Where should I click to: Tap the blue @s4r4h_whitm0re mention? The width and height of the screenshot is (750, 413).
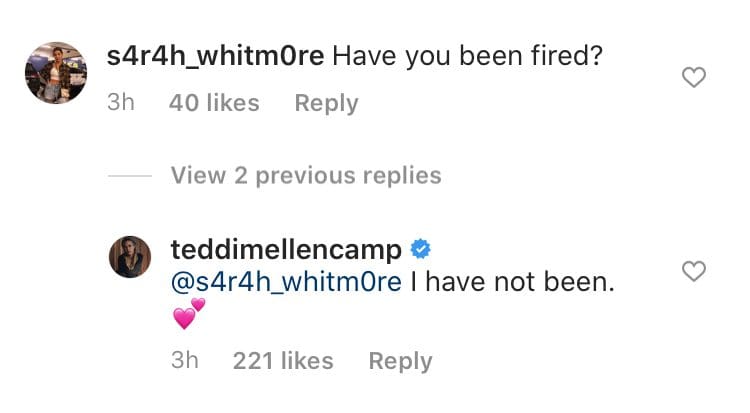286,283
